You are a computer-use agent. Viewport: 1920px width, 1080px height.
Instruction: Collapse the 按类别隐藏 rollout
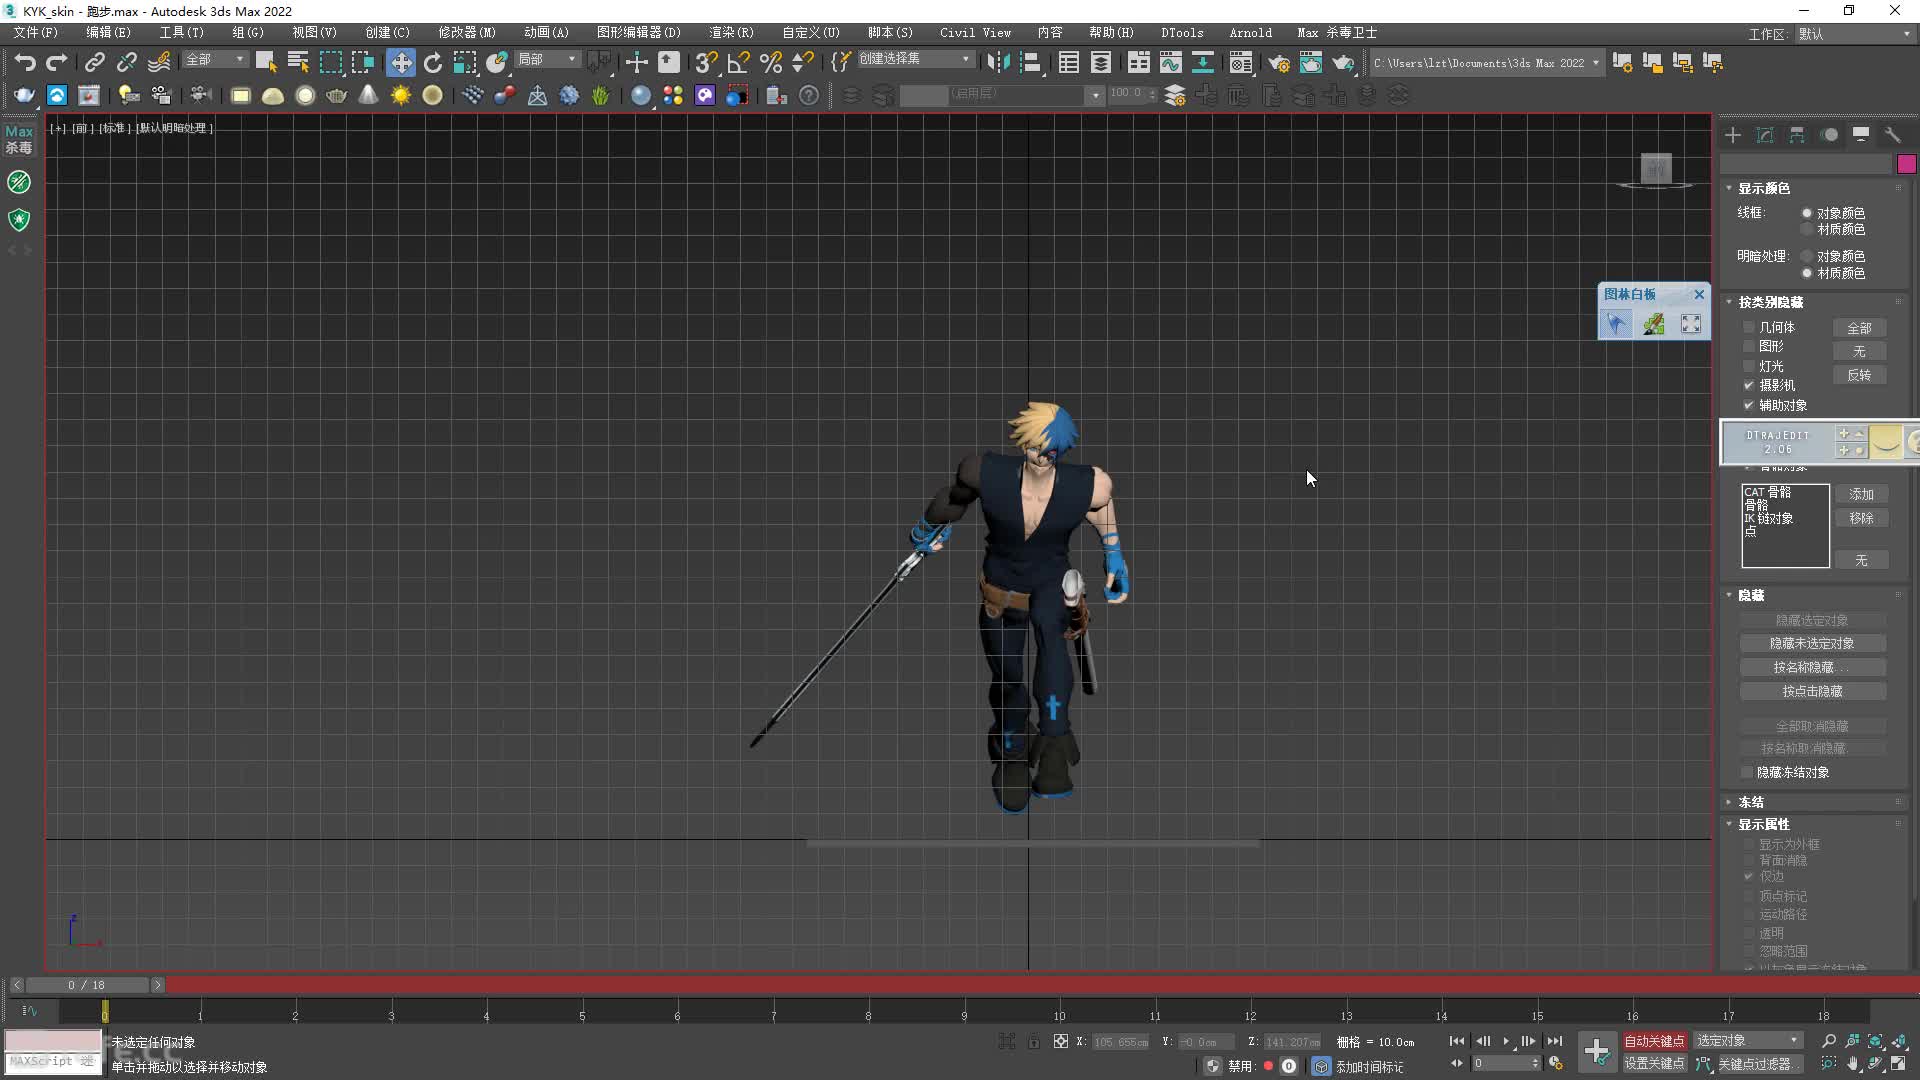(x=1770, y=302)
